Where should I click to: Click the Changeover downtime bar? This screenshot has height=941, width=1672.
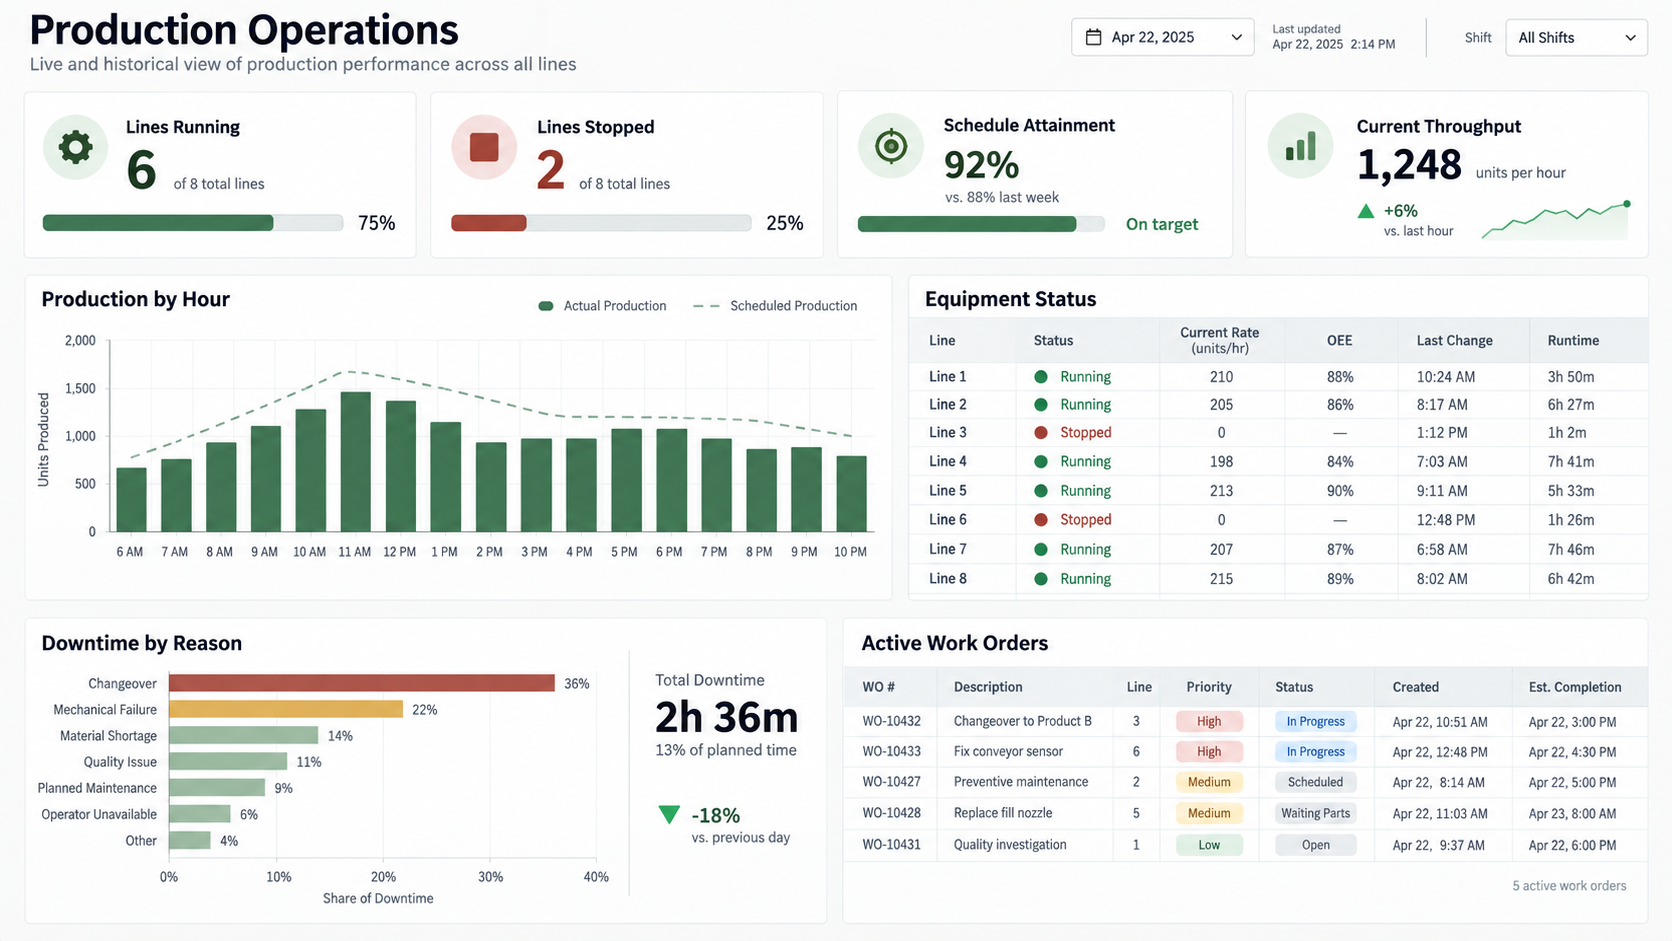point(361,683)
